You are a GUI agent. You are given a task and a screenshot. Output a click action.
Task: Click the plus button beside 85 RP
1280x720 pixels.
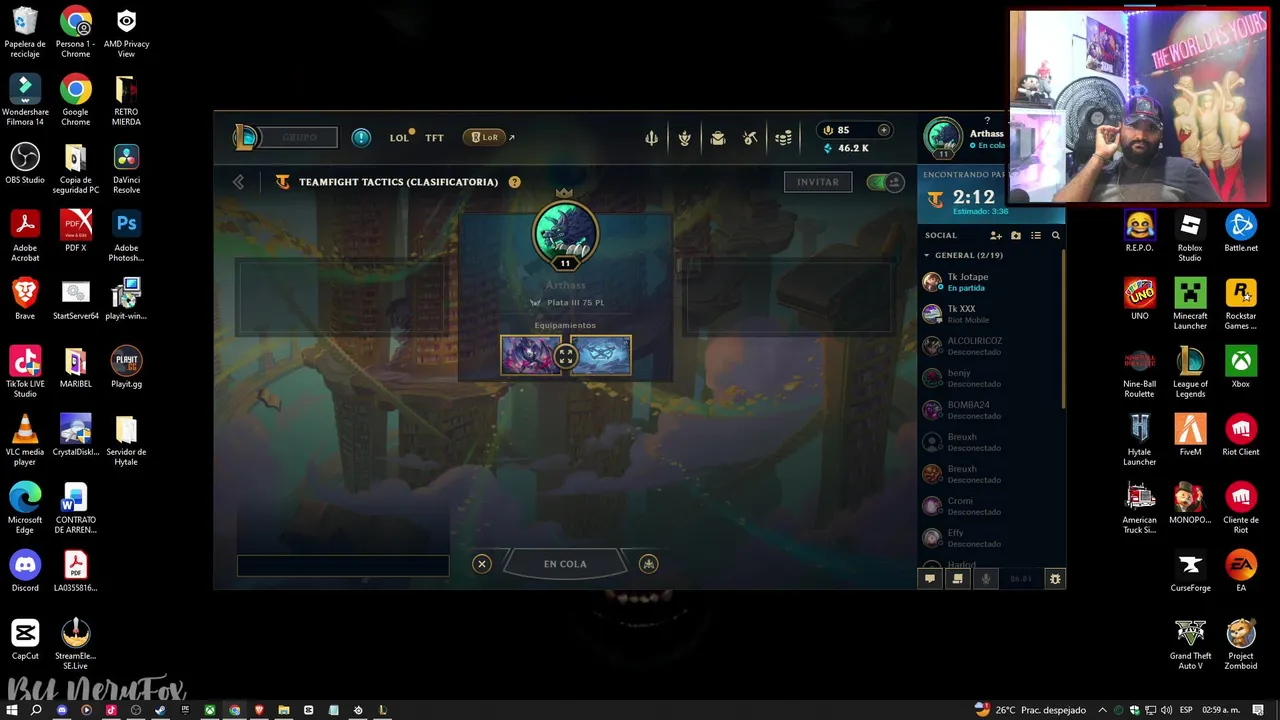[x=883, y=130]
